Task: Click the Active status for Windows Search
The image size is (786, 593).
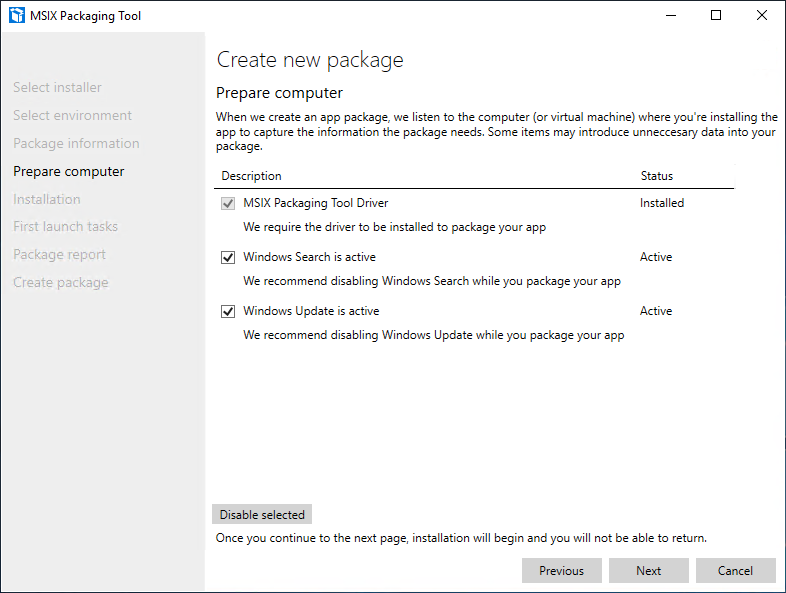Action: [656, 257]
